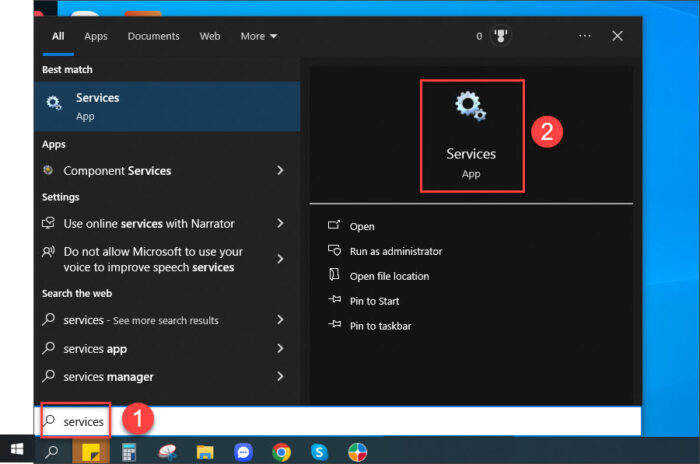
Task: Click the Services gear icon beside best match
Action: 54,103
